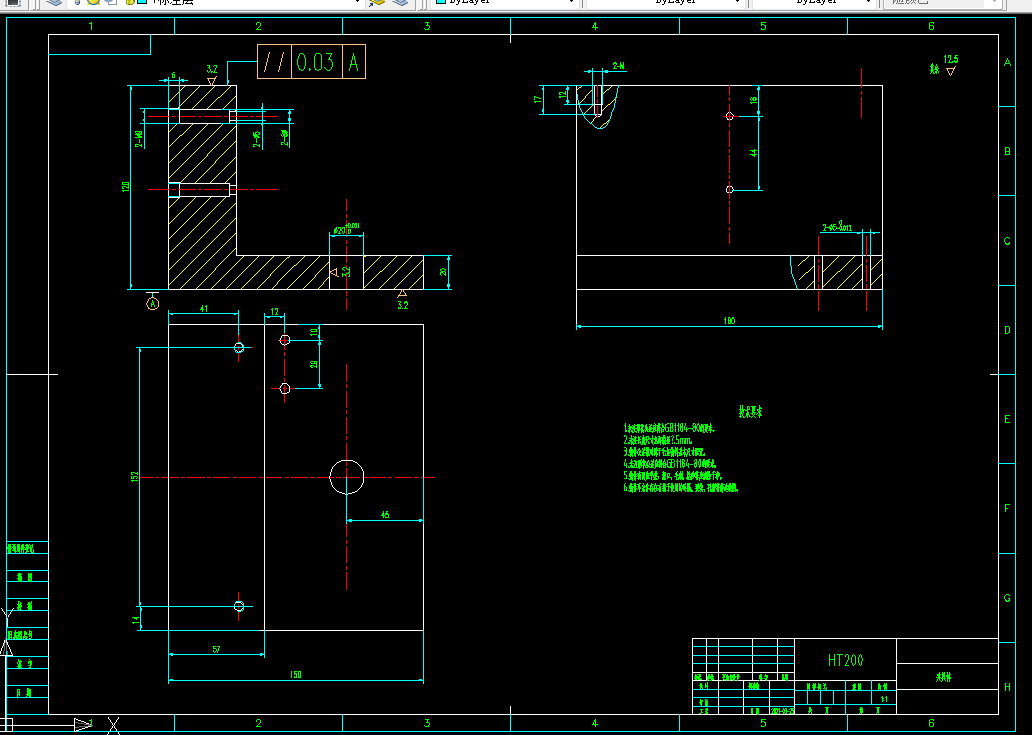Image resolution: width=1032 pixels, height=735 pixels.
Task: Select the 2-M thread callout in the right view
Action: 618,66
